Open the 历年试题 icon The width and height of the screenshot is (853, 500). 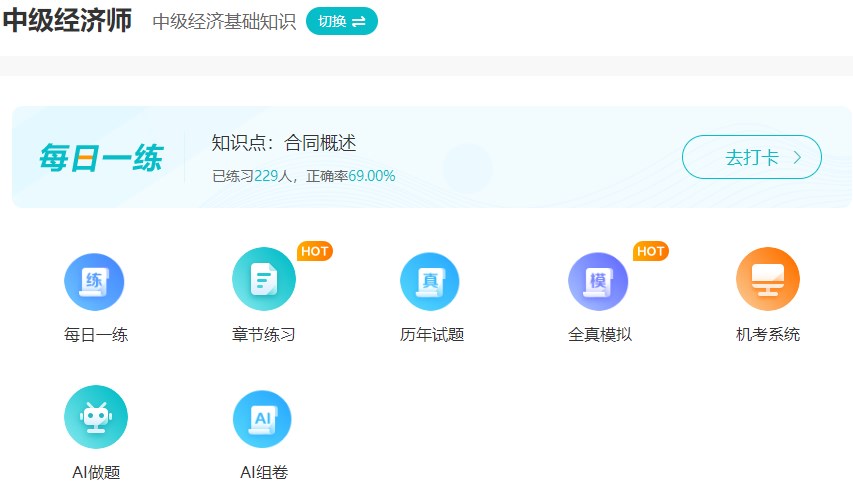click(430, 281)
